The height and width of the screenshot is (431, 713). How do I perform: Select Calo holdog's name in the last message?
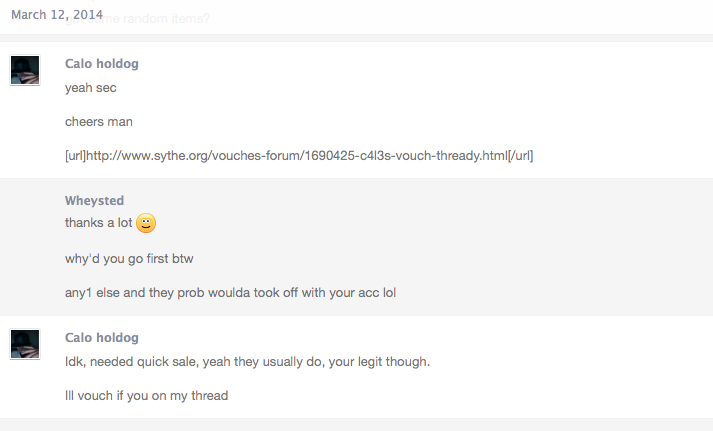click(x=102, y=338)
